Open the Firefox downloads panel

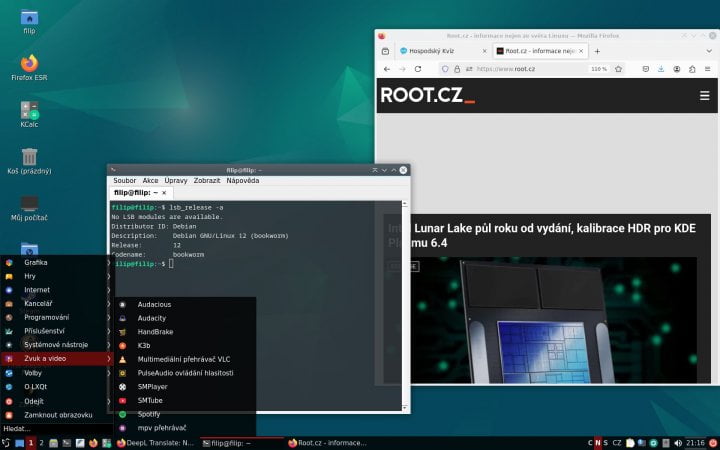coord(661,69)
